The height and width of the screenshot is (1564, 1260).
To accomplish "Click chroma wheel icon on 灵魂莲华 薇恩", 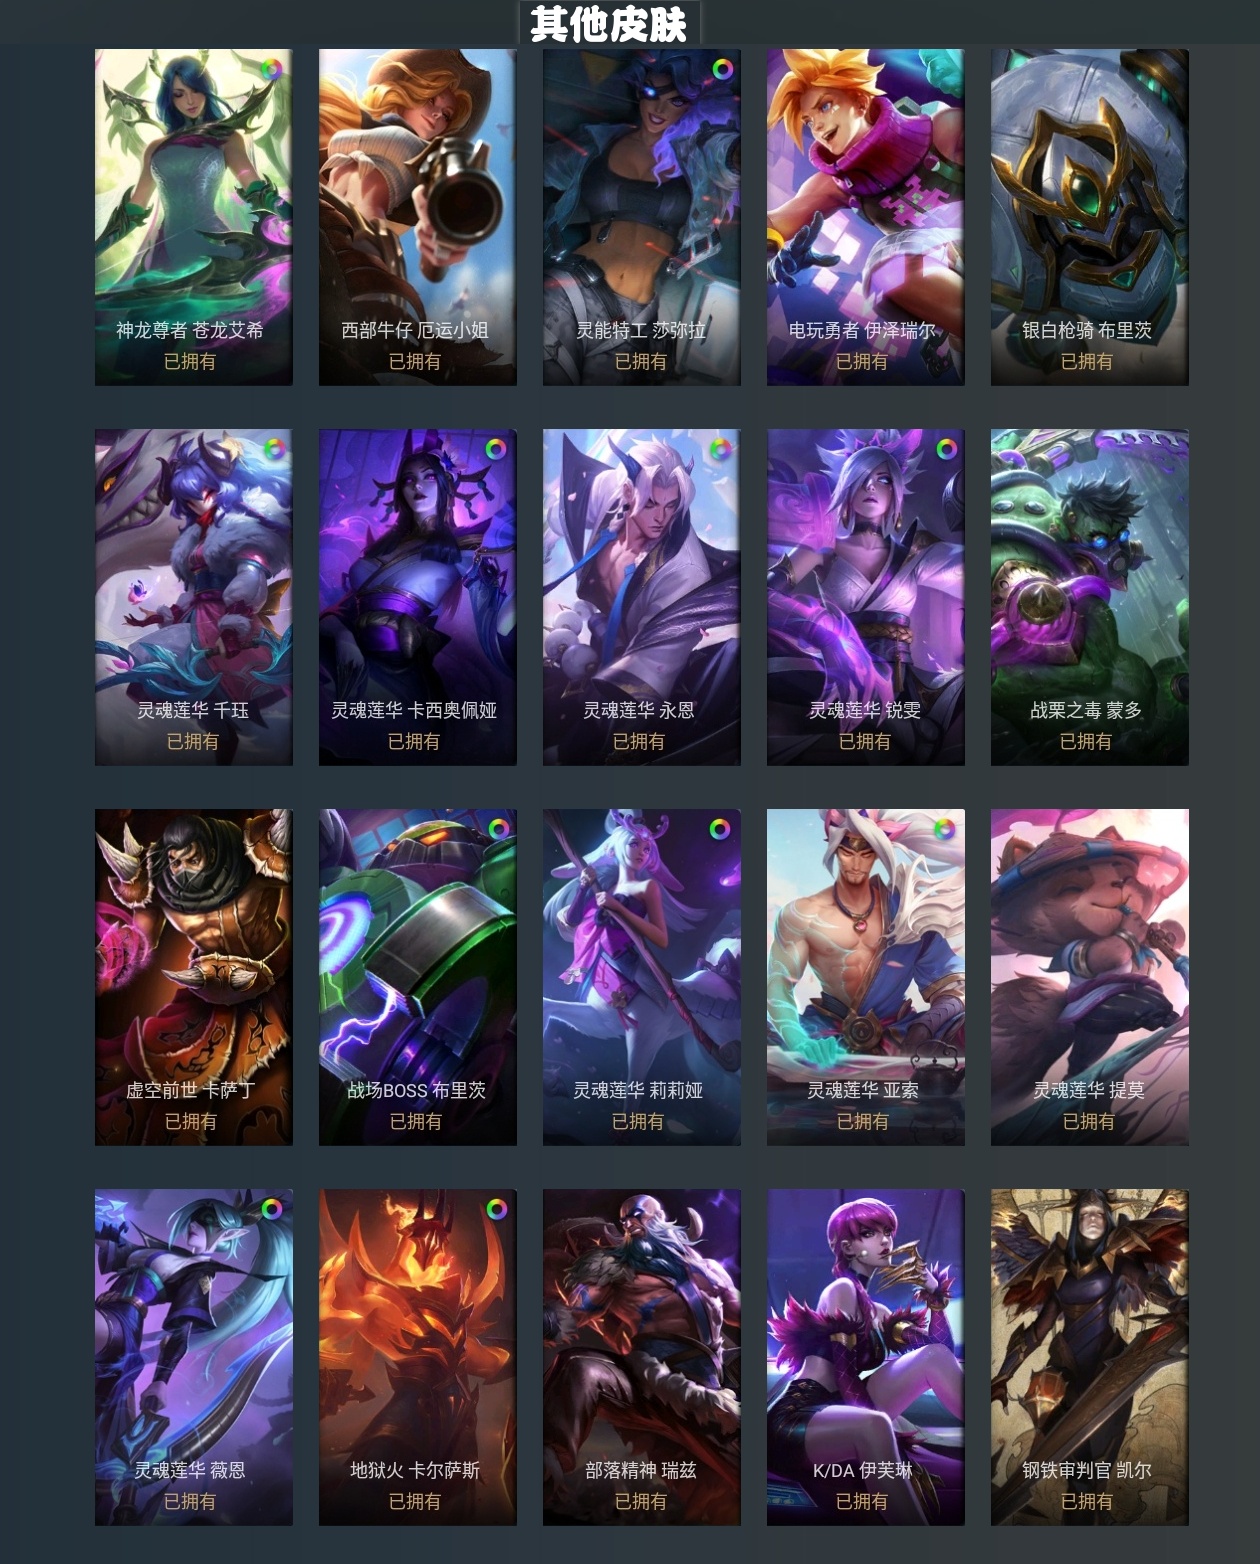I will (271, 1209).
